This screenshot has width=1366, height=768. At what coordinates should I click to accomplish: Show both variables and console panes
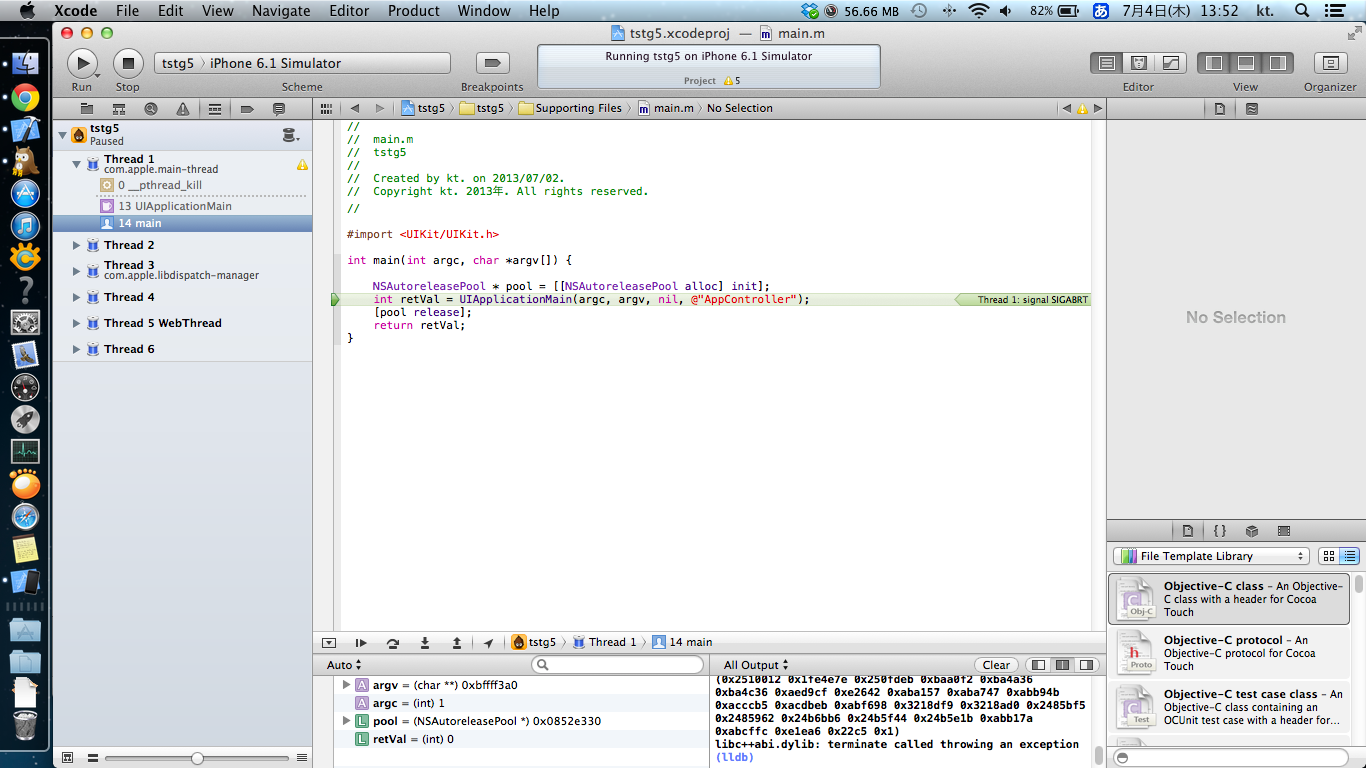pos(1062,665)
